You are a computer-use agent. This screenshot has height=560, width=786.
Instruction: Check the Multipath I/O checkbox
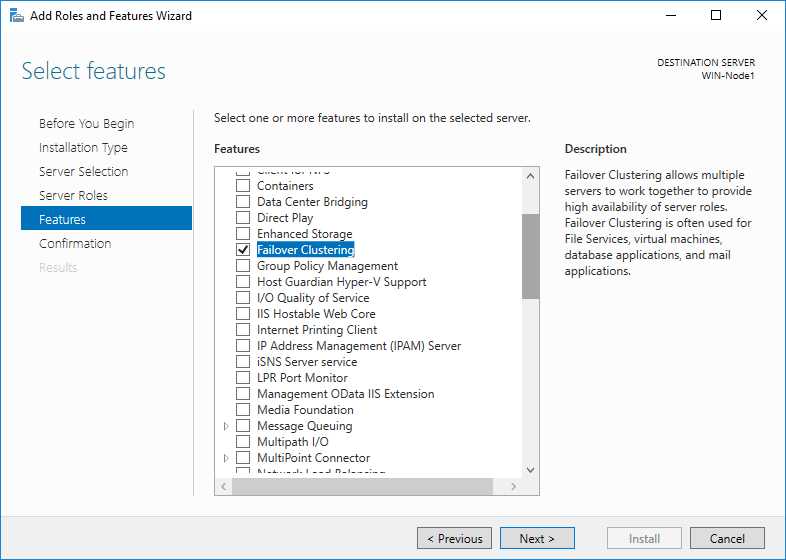[x=243, y=442]
